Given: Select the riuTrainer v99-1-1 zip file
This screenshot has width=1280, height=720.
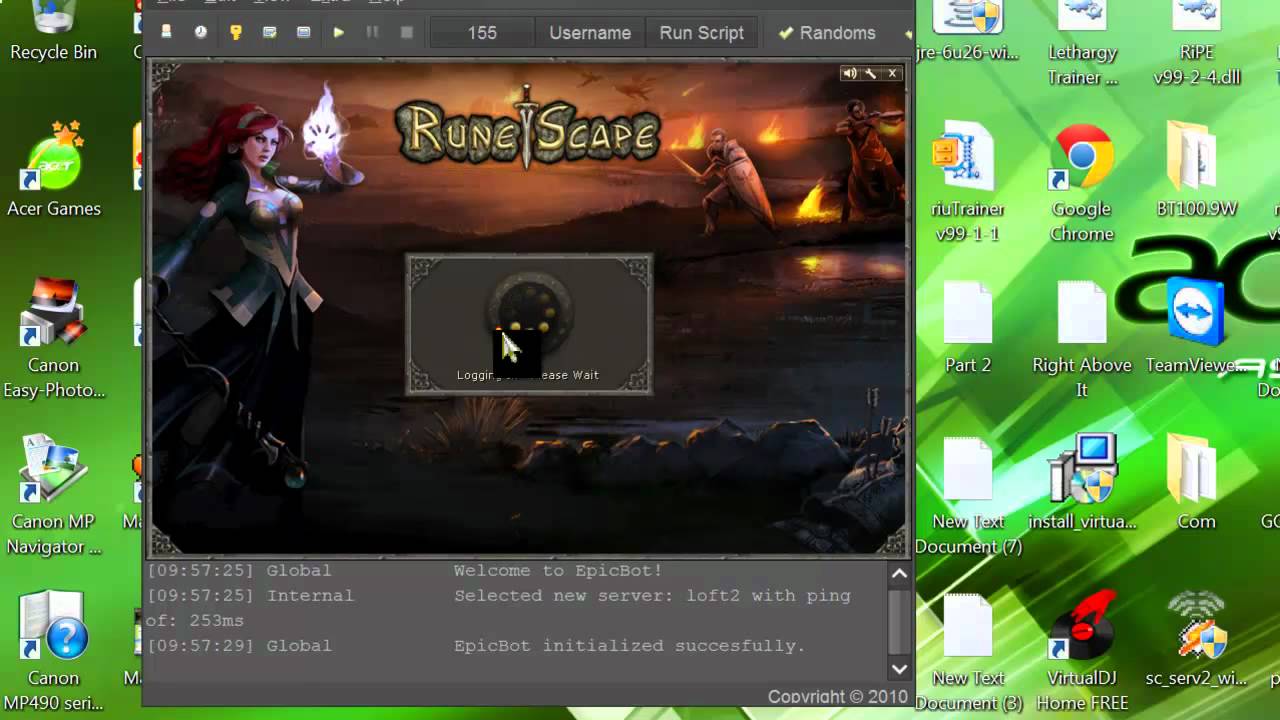Looking at the screenshot, I should pyautogui.click(x=968, y=184).
